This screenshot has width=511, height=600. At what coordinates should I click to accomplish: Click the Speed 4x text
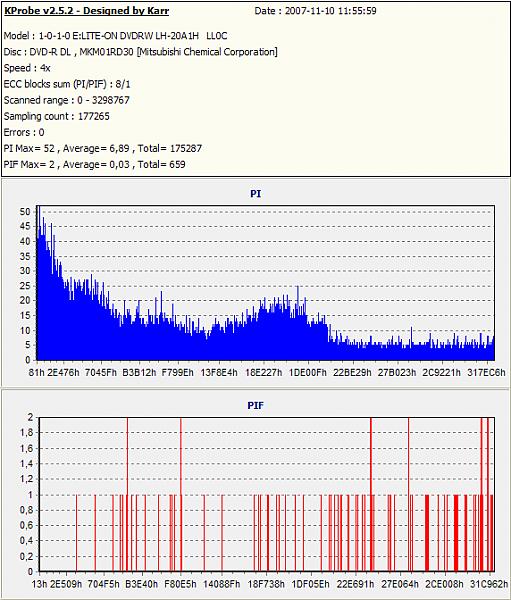pyautogui.click(x=27, y=68)
